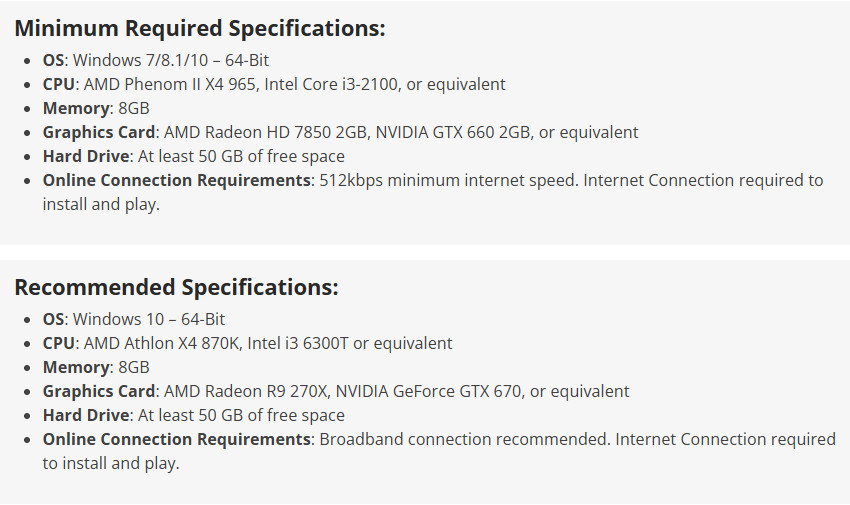Click the Hard Drive label under Recommended specs

(x=85, y=415)
